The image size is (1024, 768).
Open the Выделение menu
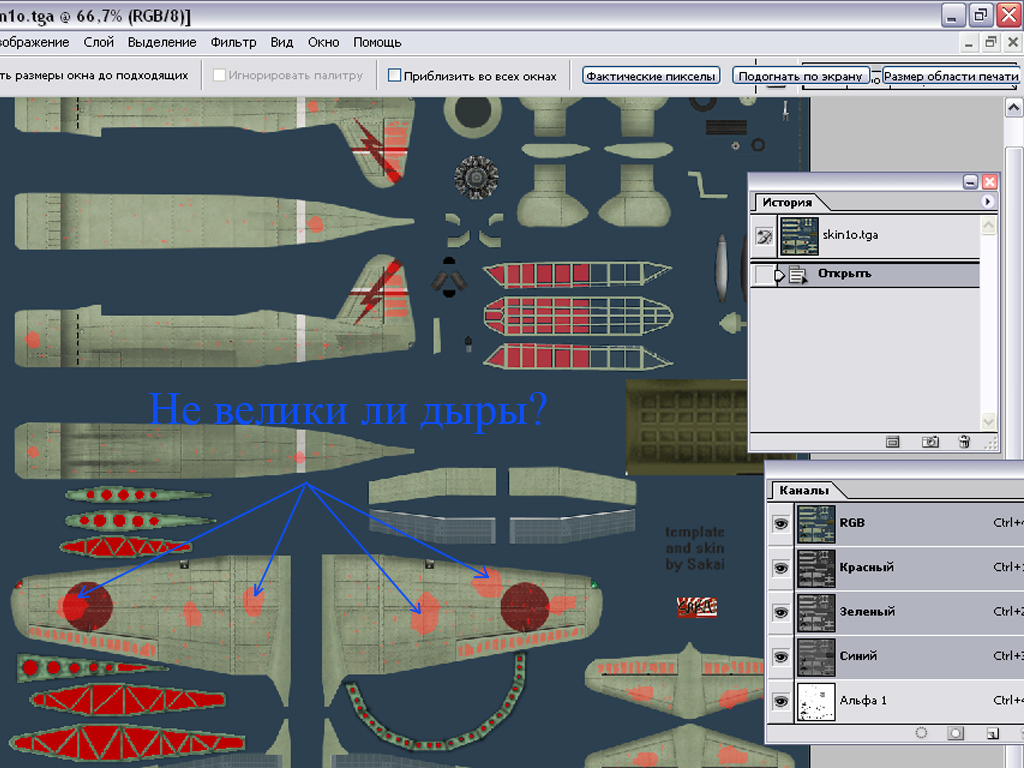point(162,42)
